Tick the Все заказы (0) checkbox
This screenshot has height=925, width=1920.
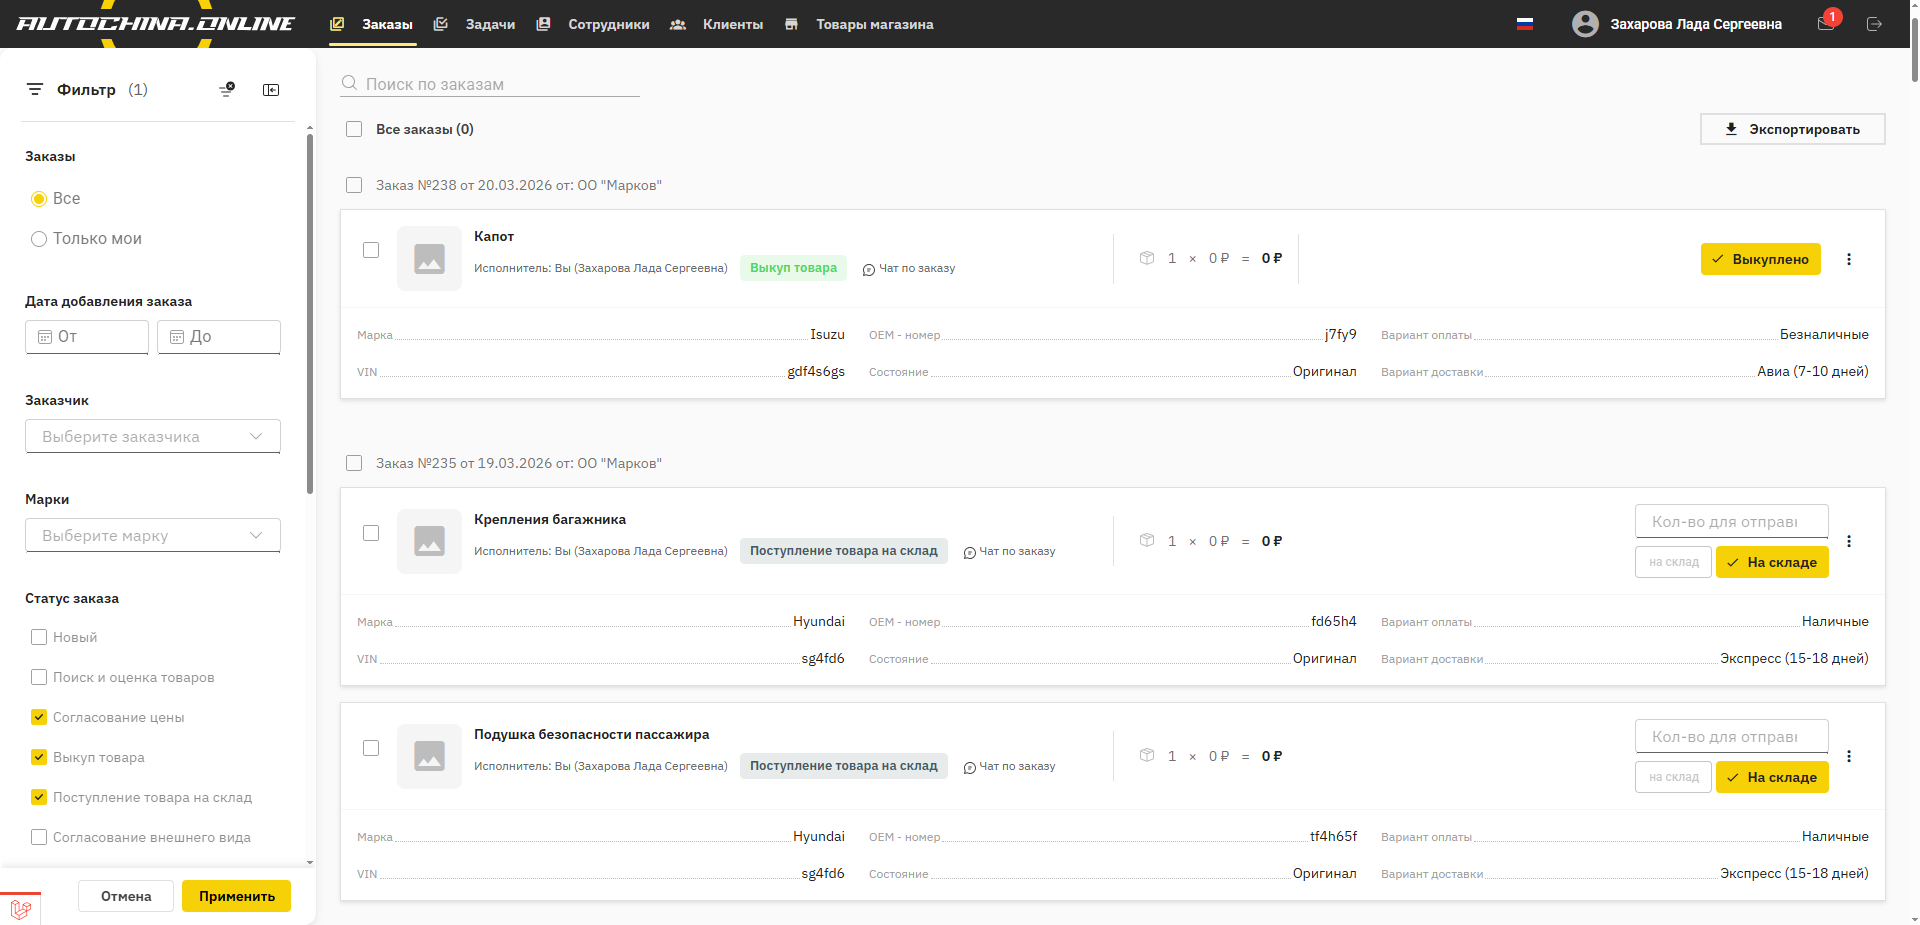point(354,129)
